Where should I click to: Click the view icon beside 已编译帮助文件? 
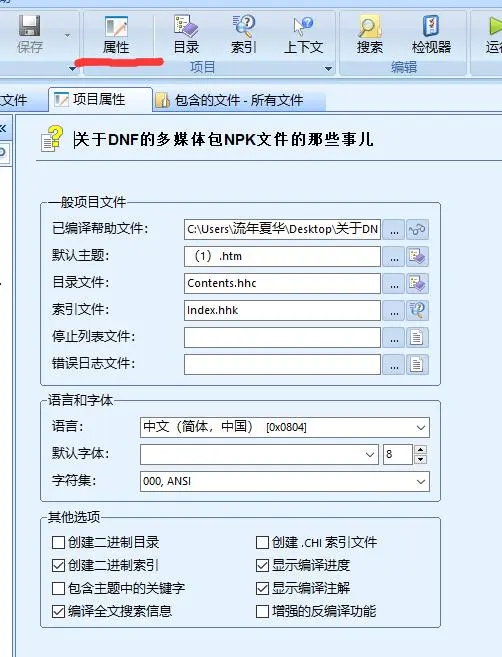(417, 230)
